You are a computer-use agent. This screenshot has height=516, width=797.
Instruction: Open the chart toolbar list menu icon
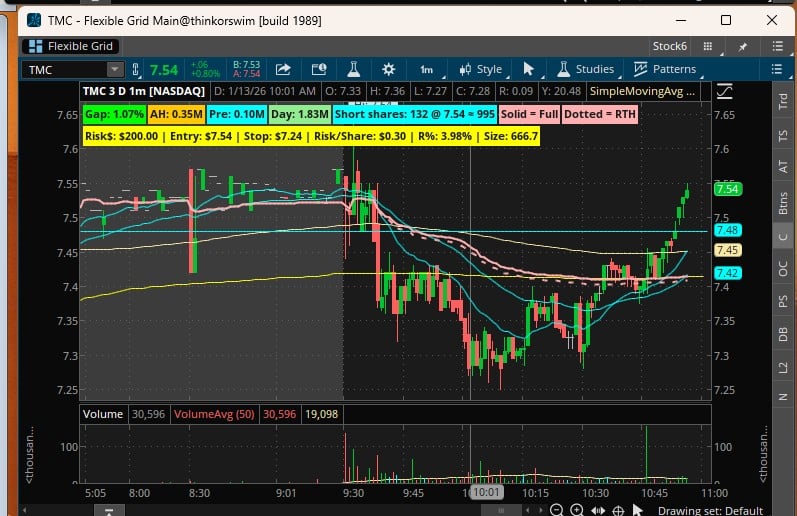pos(776,69)
